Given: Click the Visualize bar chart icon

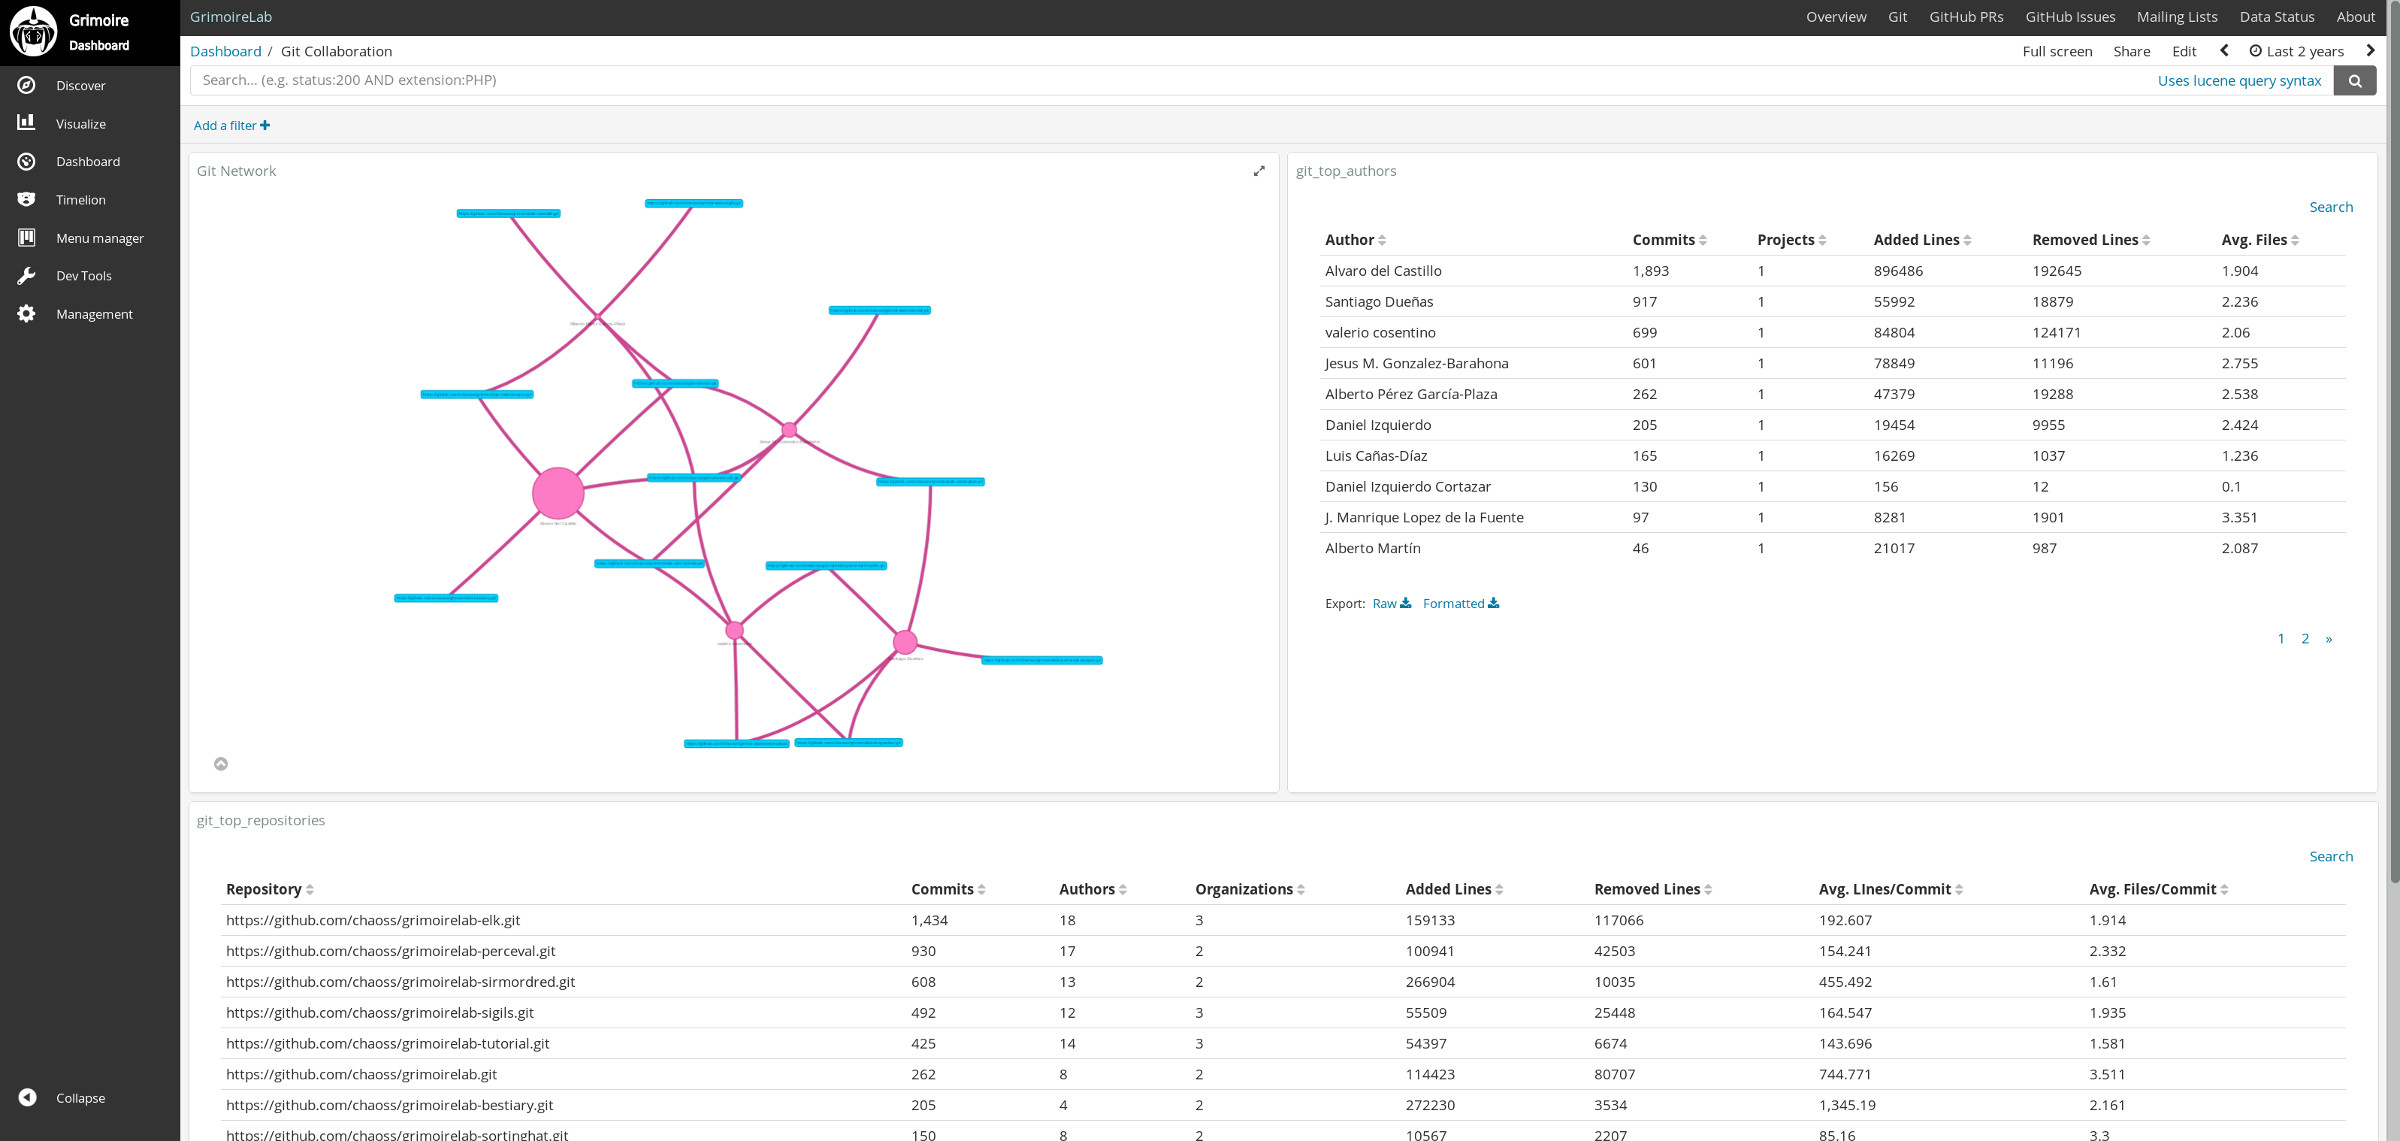Looking at the screenshot, I should (x=27, y=123).
